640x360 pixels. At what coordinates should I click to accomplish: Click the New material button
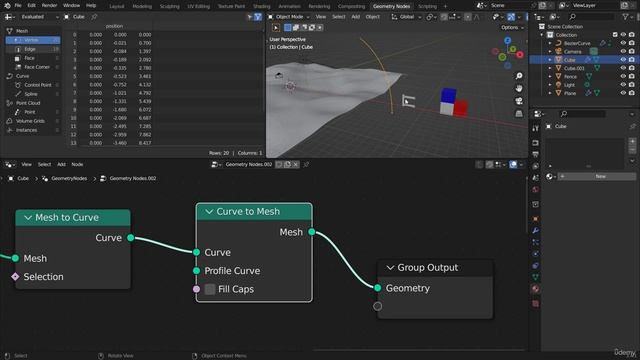pos(597,176)
